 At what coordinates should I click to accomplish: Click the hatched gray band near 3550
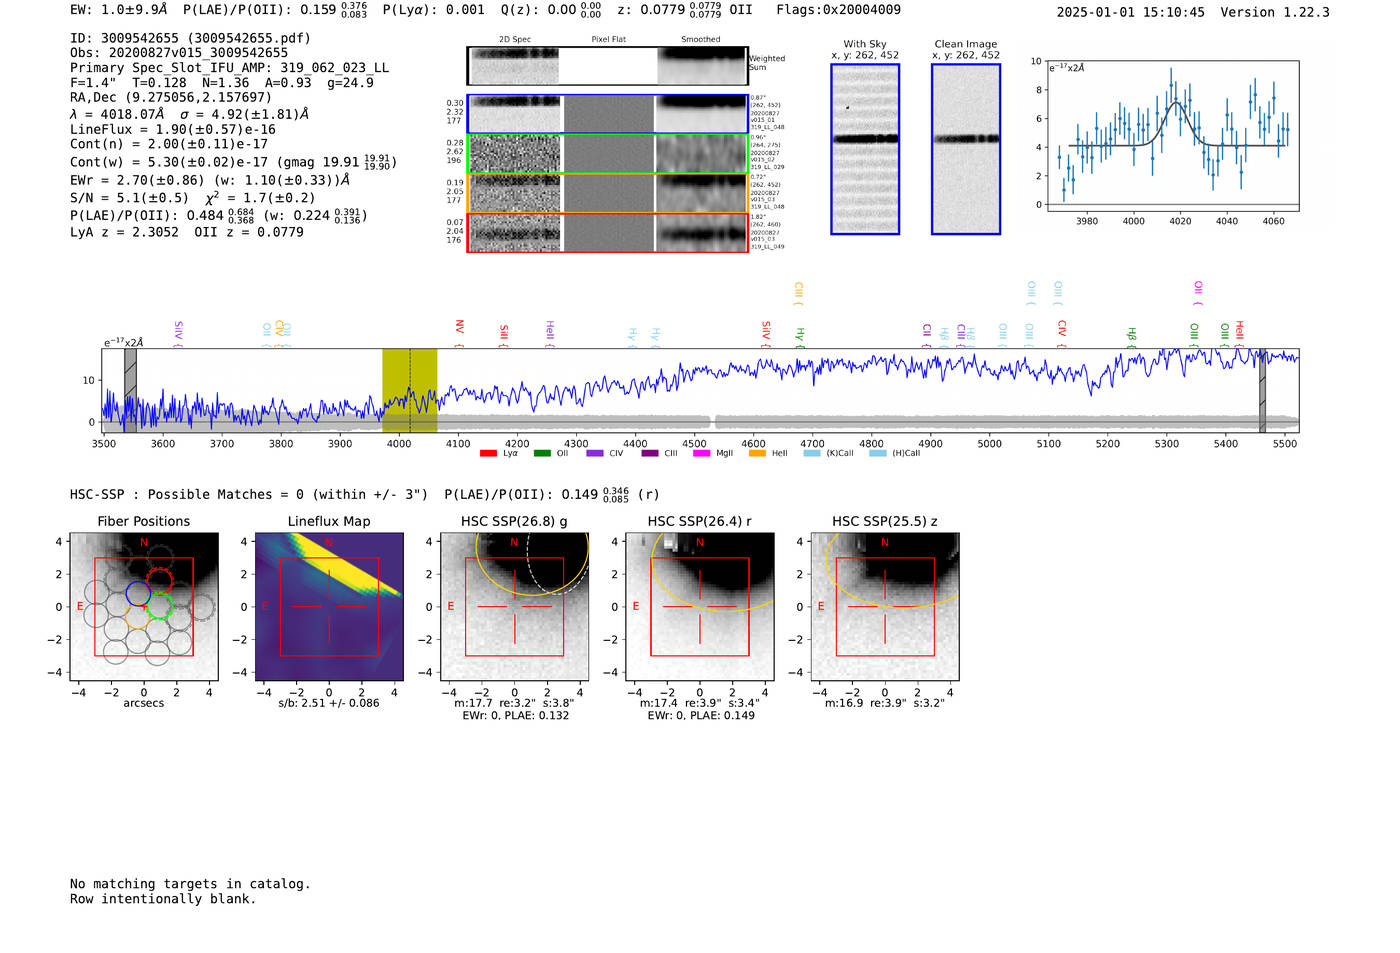coord(130,391)
